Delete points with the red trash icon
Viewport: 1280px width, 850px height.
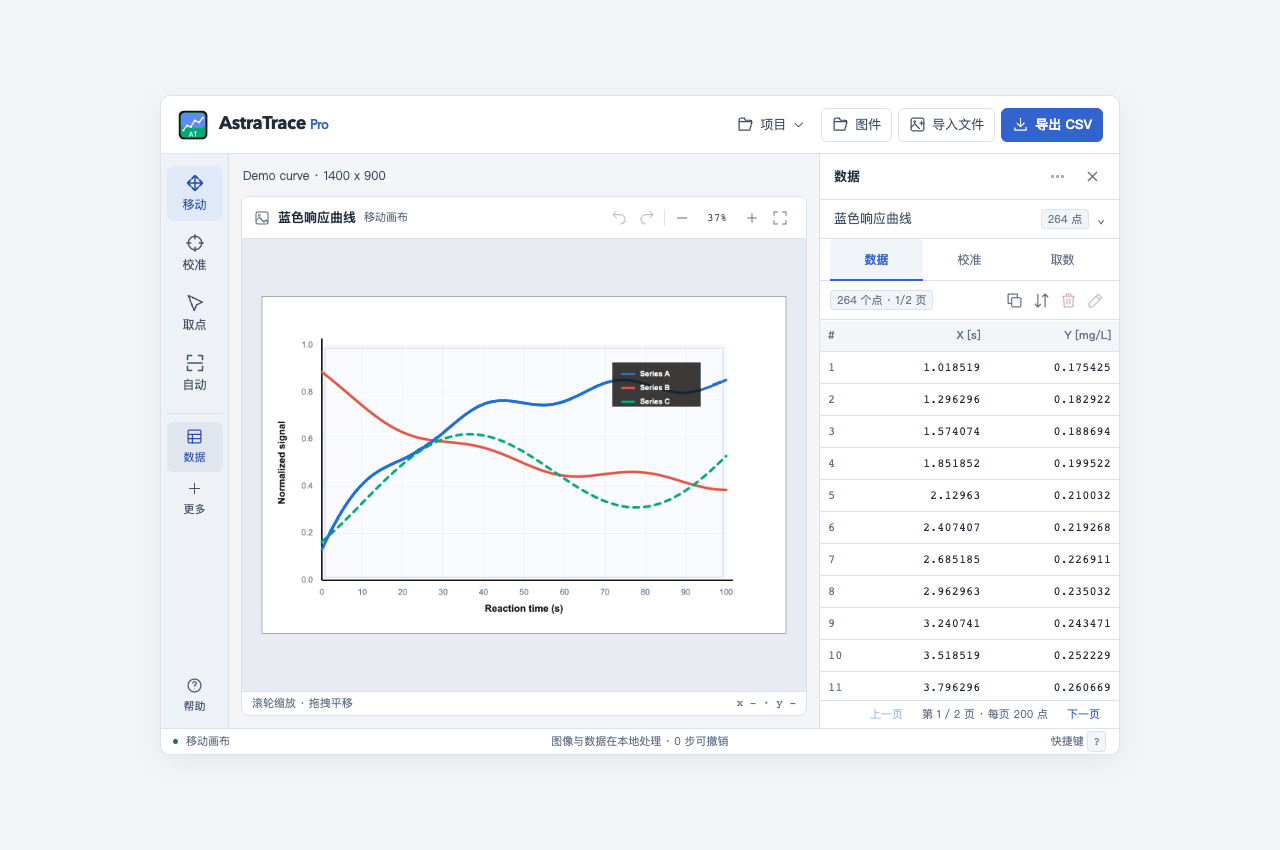[x=1068, y=300]
